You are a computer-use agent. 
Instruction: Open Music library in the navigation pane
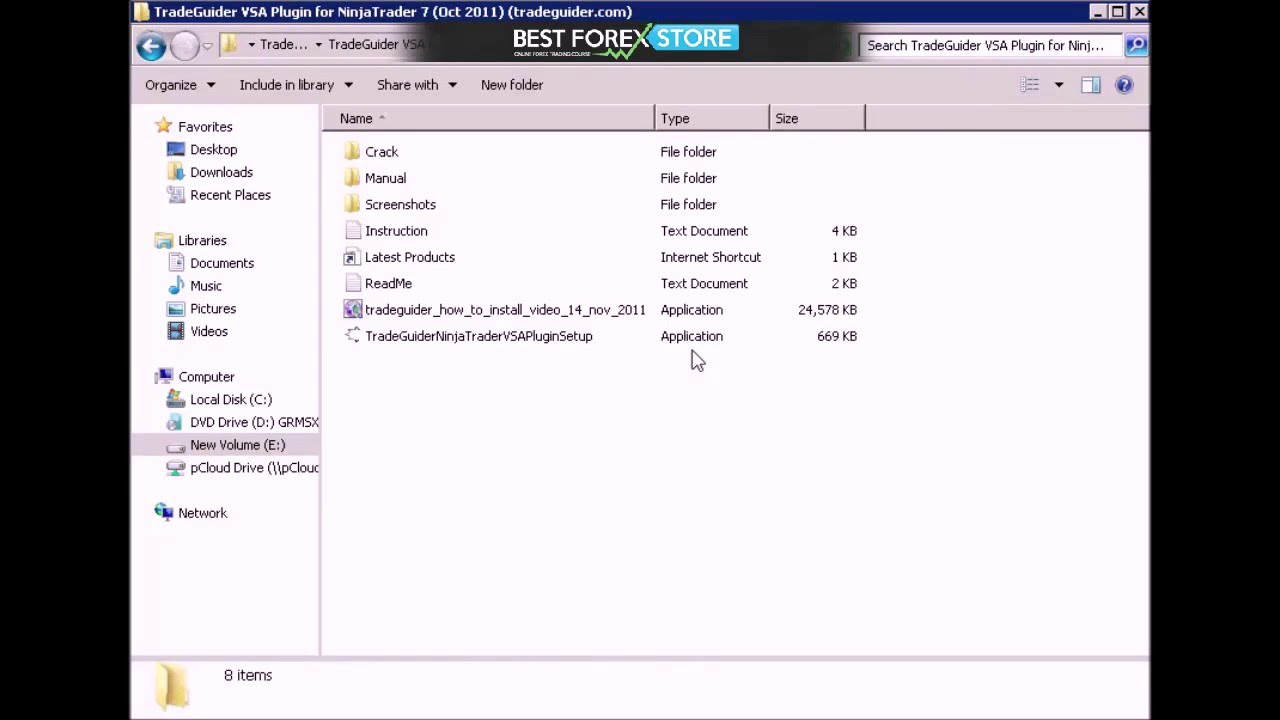(206, 286)
